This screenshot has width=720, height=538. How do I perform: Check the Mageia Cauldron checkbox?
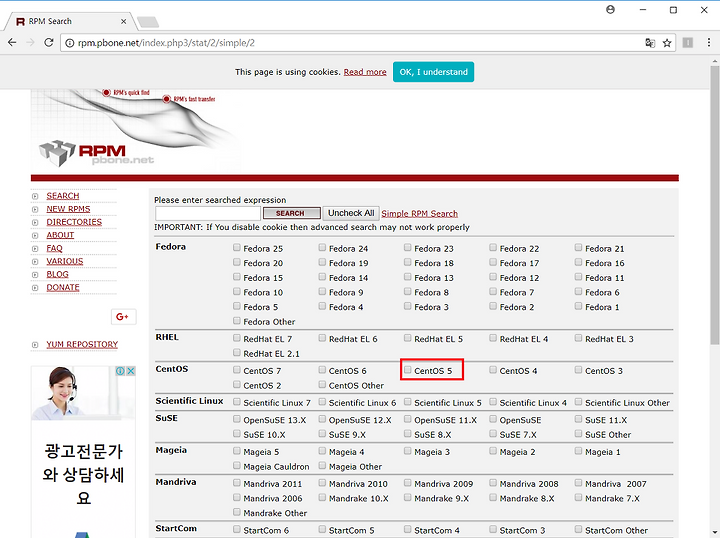pyautogui.click(x=236, y=465)
